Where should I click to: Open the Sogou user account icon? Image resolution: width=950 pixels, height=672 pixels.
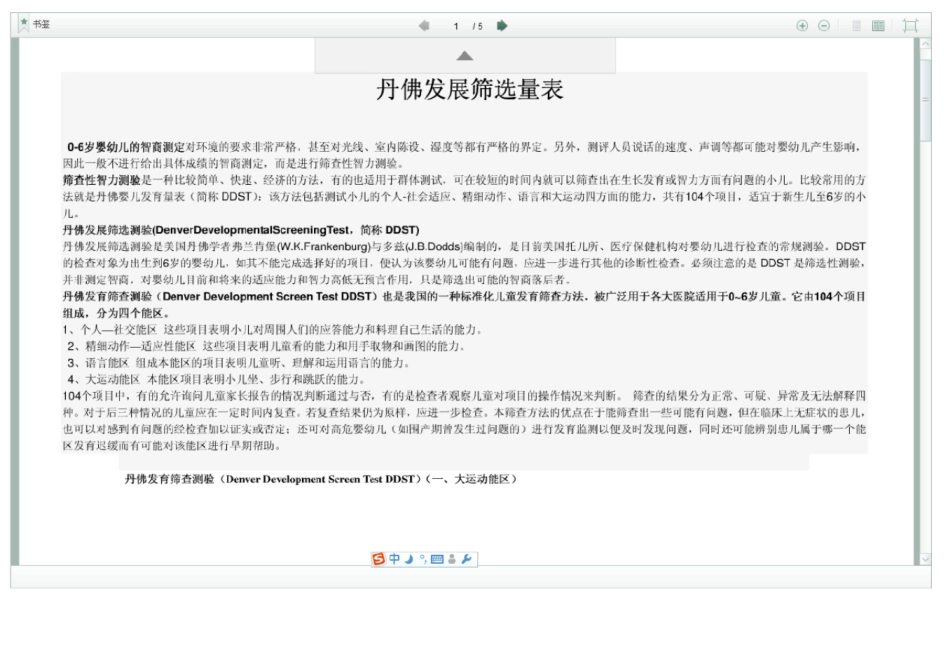tap(452, 559)
